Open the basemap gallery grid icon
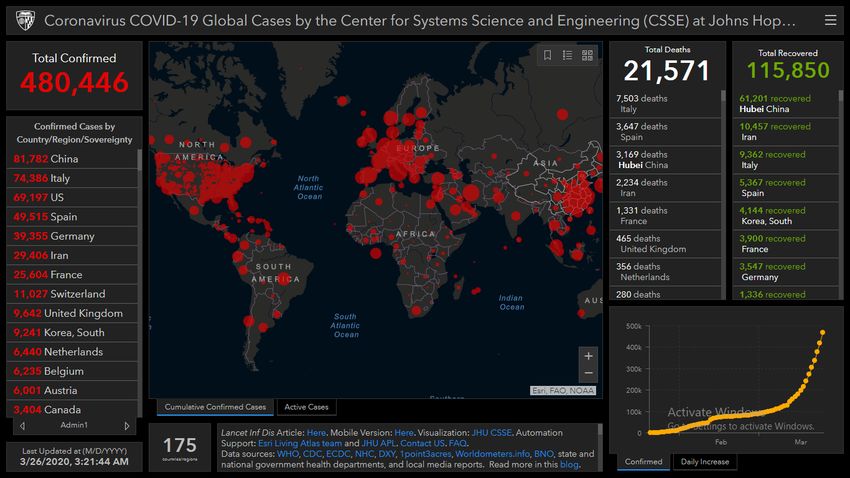The width and height of the screenshot is (850, 478). tap(587, 55)
